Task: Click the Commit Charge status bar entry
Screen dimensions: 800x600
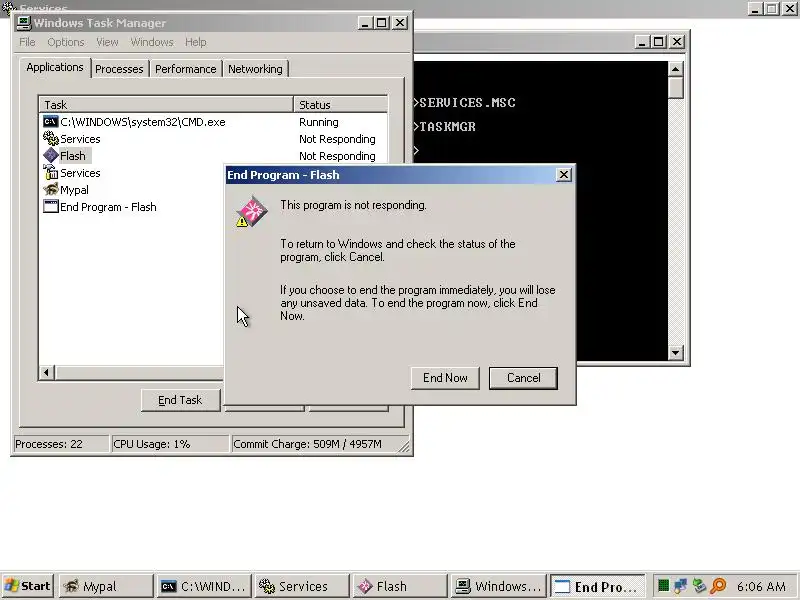Action: click(x=319, y=444)
